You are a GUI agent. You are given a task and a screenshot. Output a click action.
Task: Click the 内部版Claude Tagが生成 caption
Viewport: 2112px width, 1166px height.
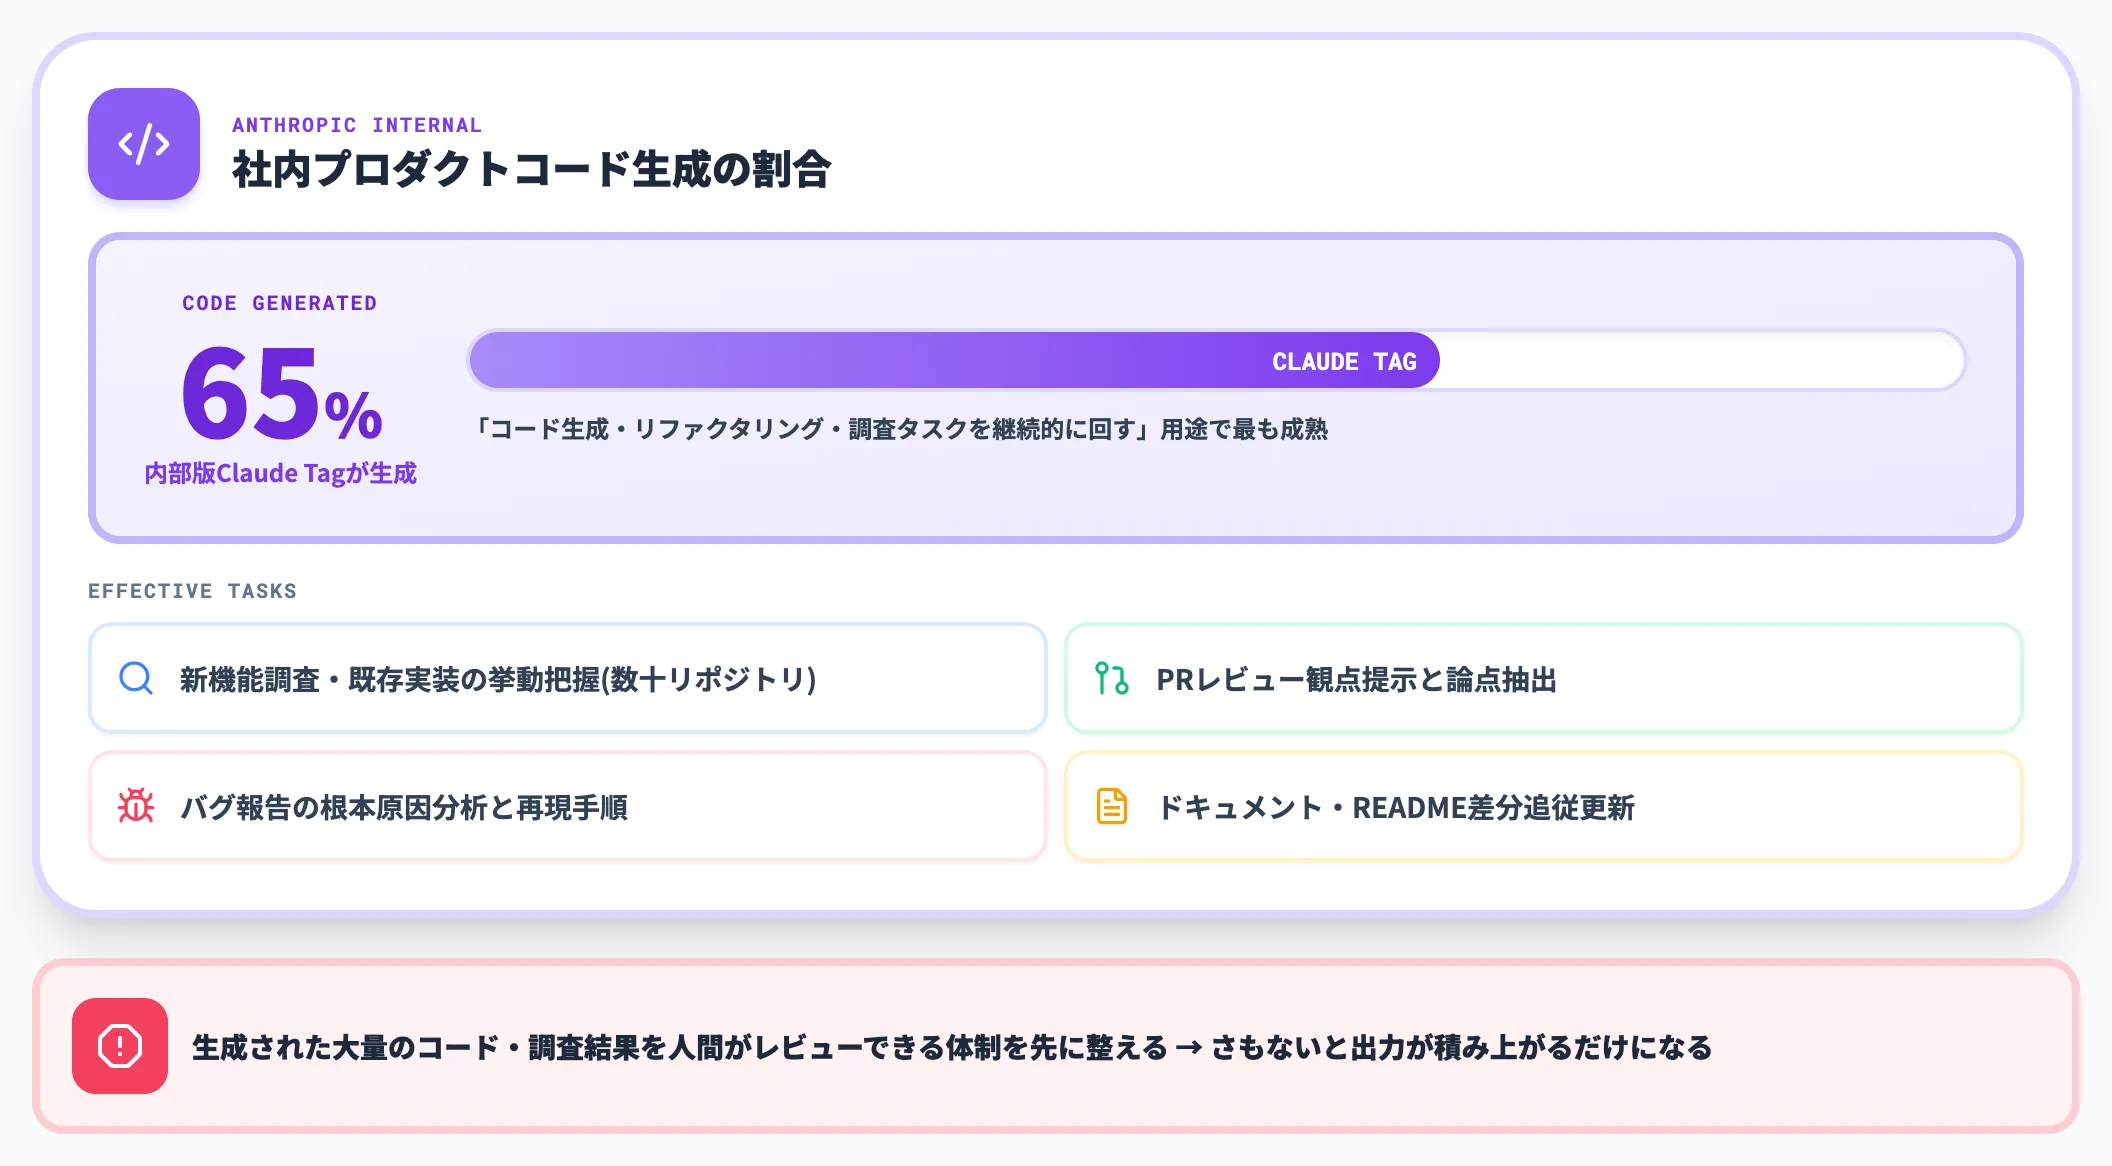click(280, 473)
